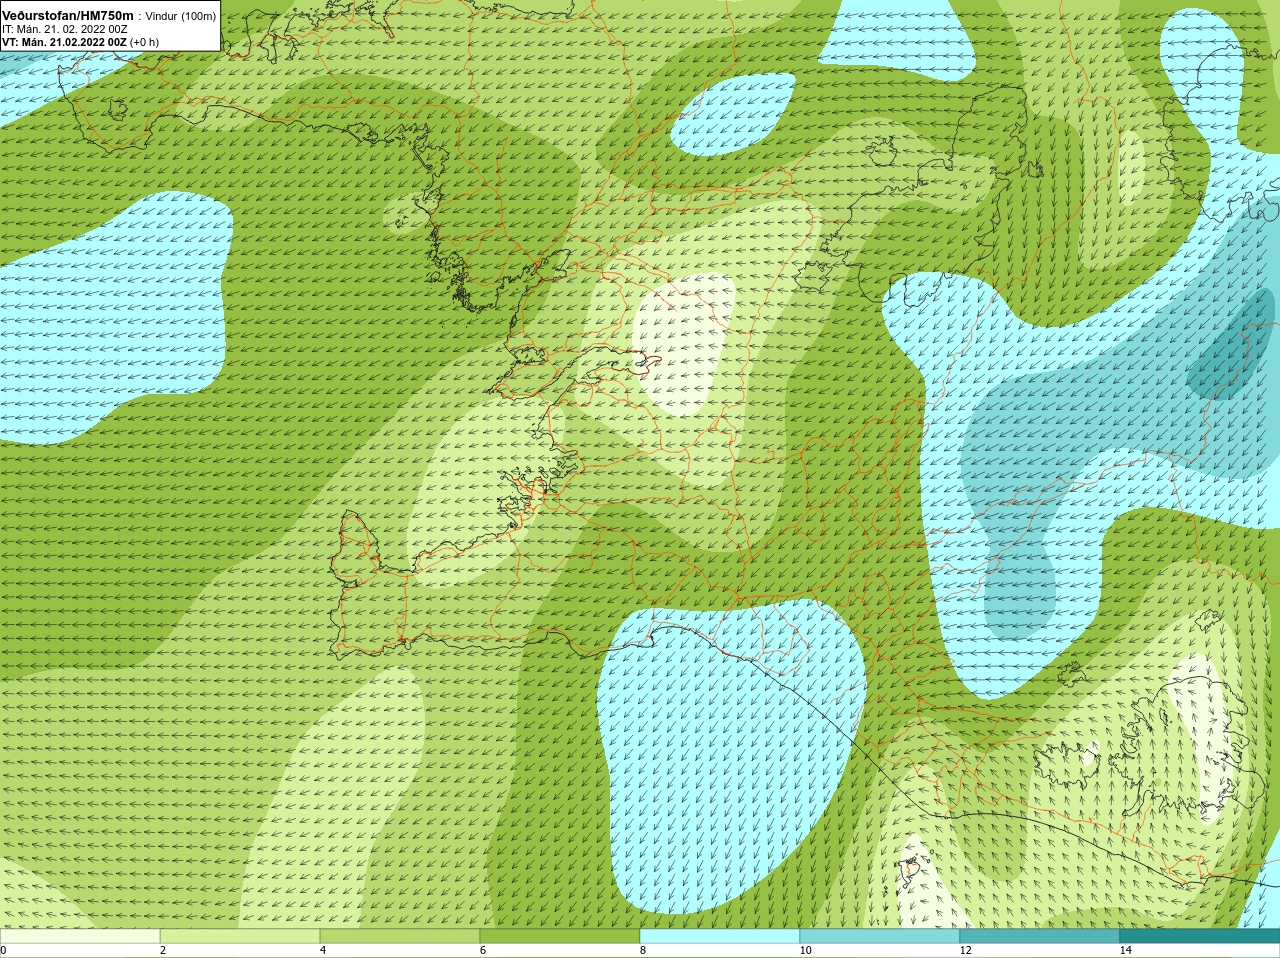
Task: Click the light green 2–4 legend swatch
Action: pyautogui.click(x=240, y=936)
